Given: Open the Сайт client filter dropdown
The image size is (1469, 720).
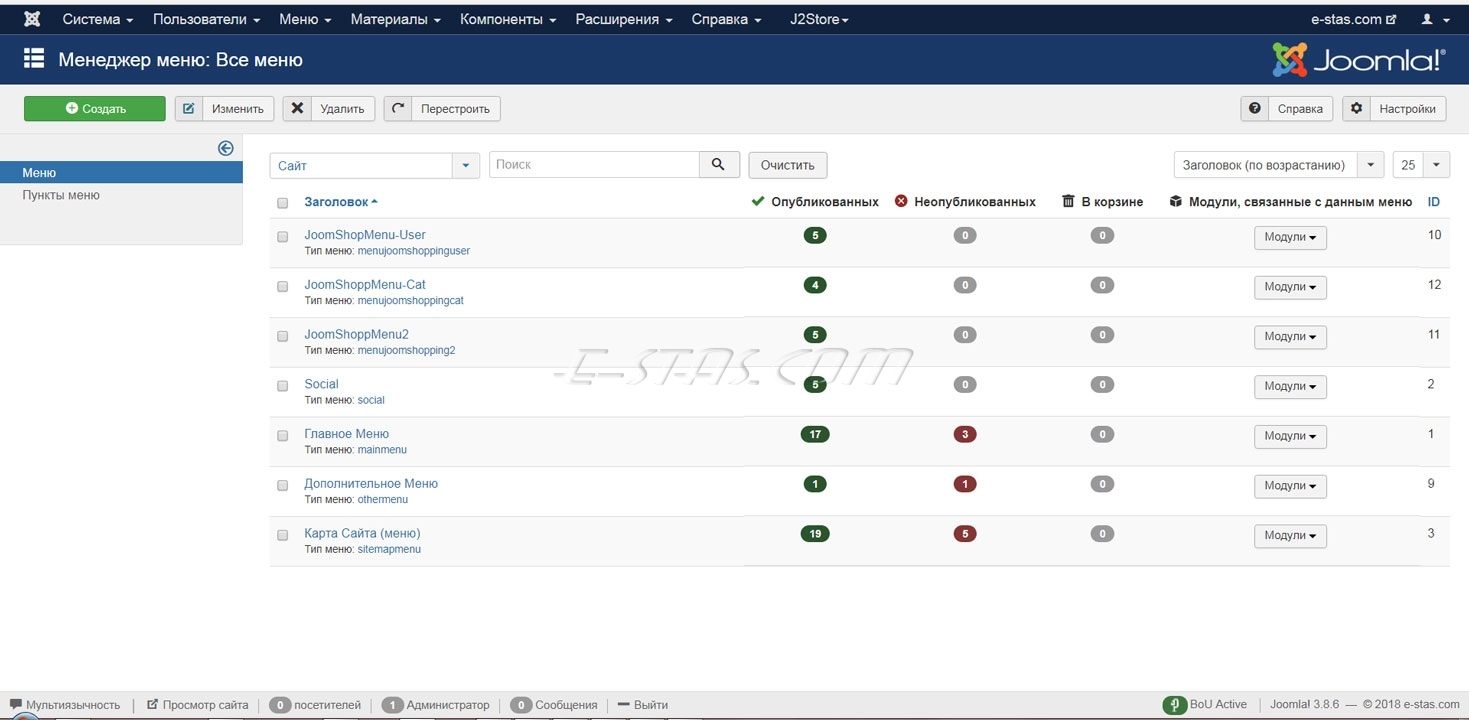Looking at the screenshot, I should pyautogui.click(x=375, y=165).
